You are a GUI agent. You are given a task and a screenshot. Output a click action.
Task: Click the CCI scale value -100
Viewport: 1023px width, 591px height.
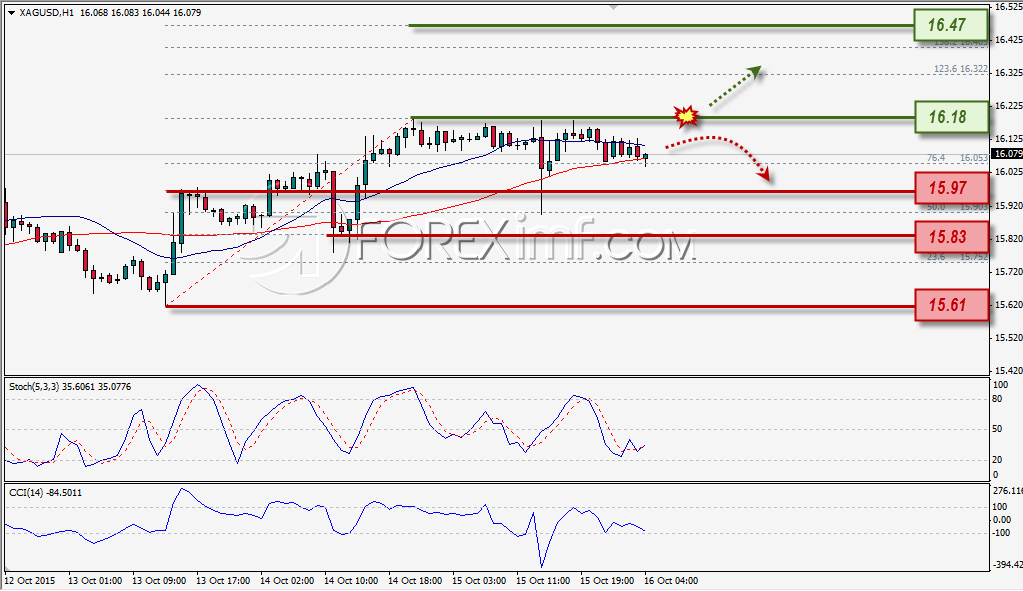click(x=1002, y=532)
